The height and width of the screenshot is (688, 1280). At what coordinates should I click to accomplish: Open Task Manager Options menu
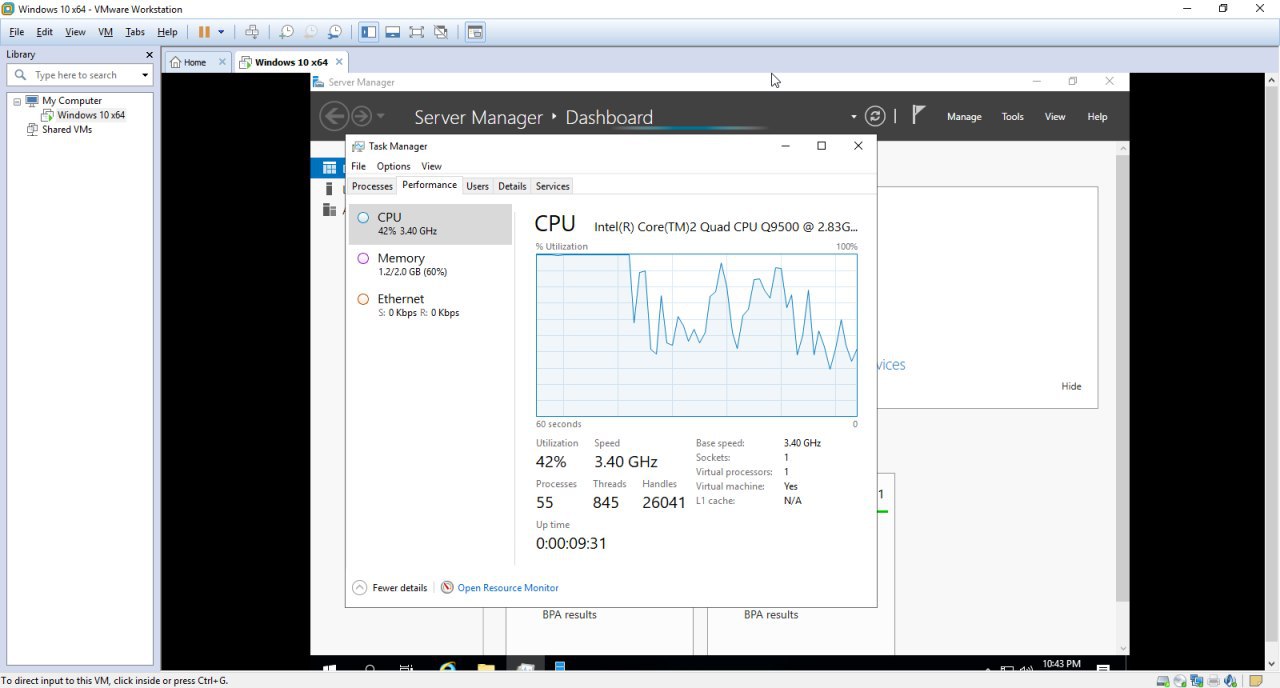393,166
